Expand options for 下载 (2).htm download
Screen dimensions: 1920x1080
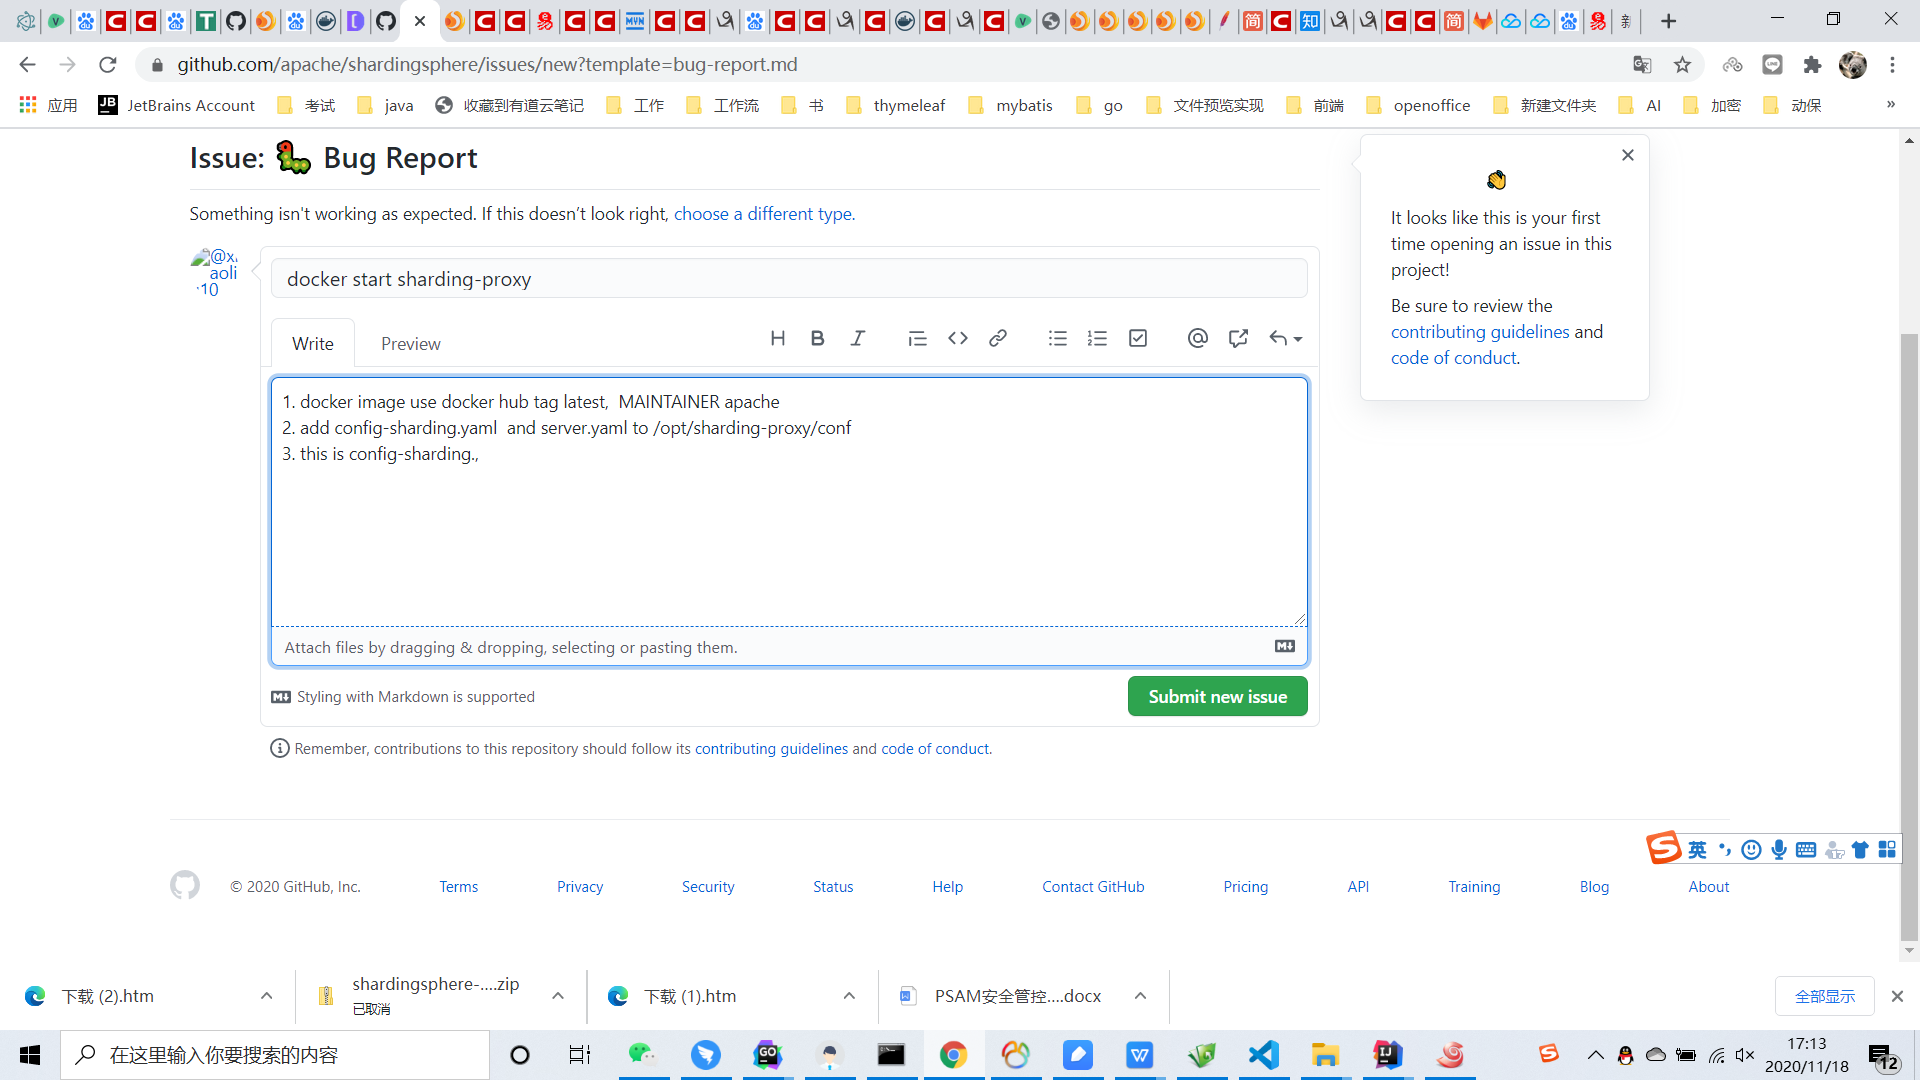click(x=266, y=996)
